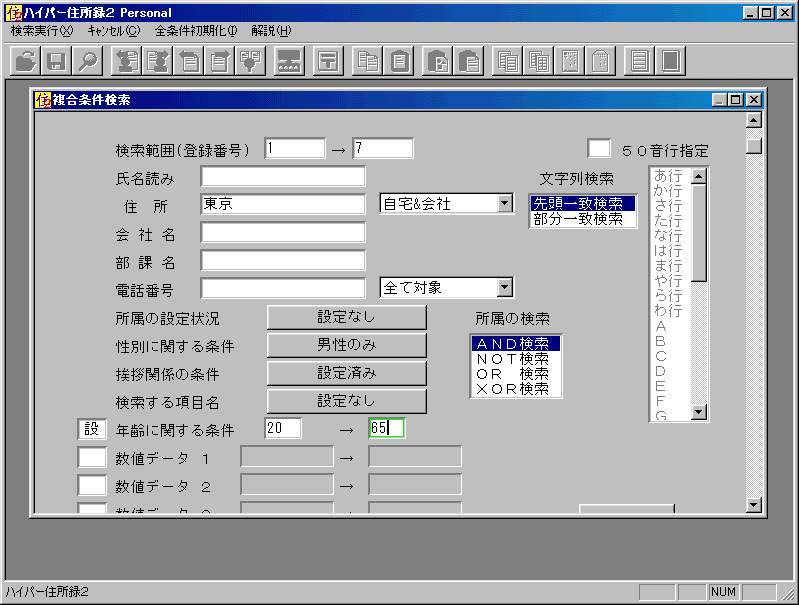Image resolution: width=799 pixels, height=605 pixels.
Task: Click the 氏名読み input field
Action: point(283,177)
